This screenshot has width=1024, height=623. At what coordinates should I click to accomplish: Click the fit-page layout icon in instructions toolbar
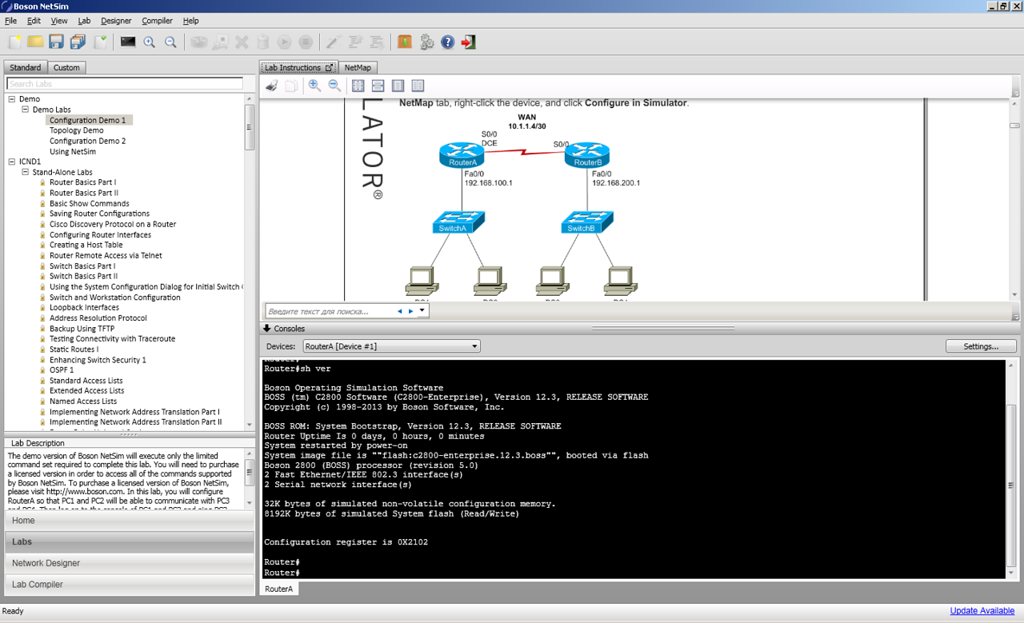point(358,86)
